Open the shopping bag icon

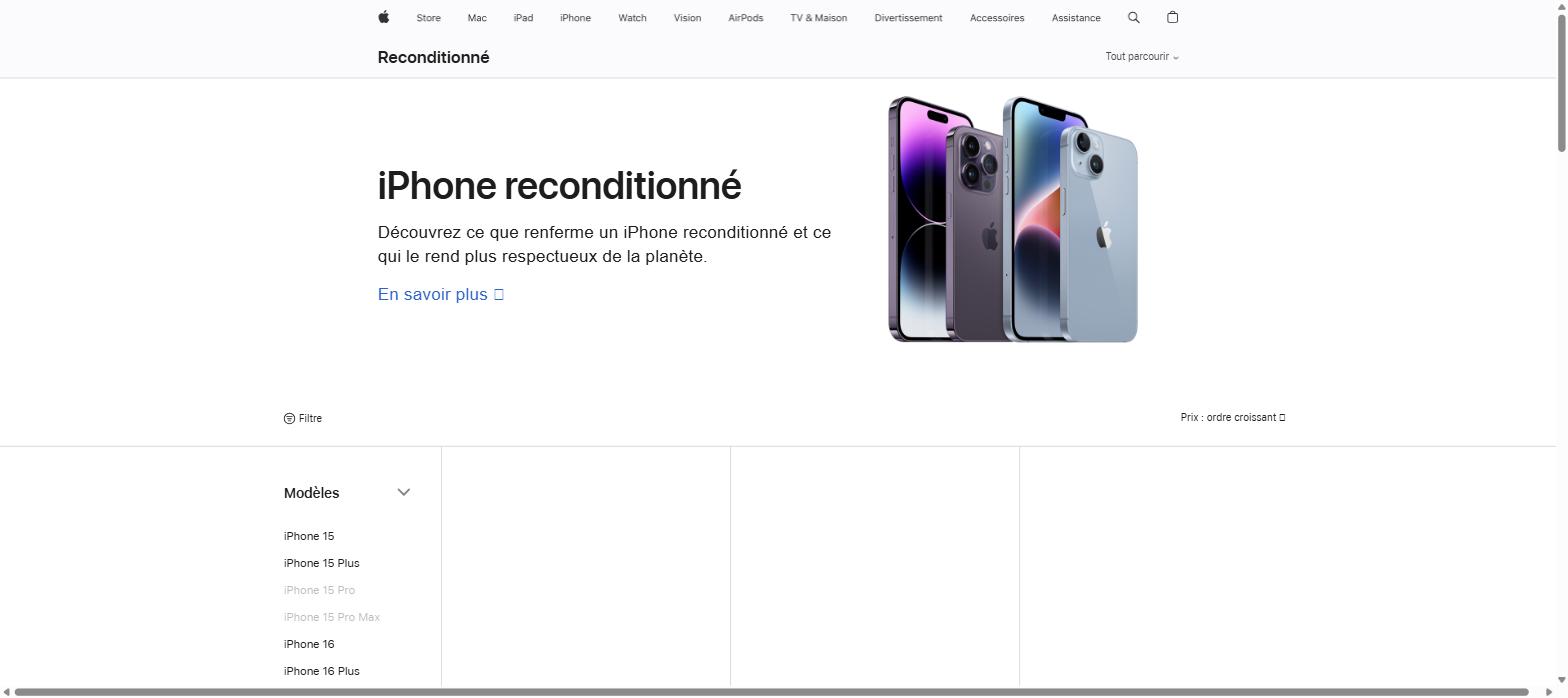[x=1172, y=17]
